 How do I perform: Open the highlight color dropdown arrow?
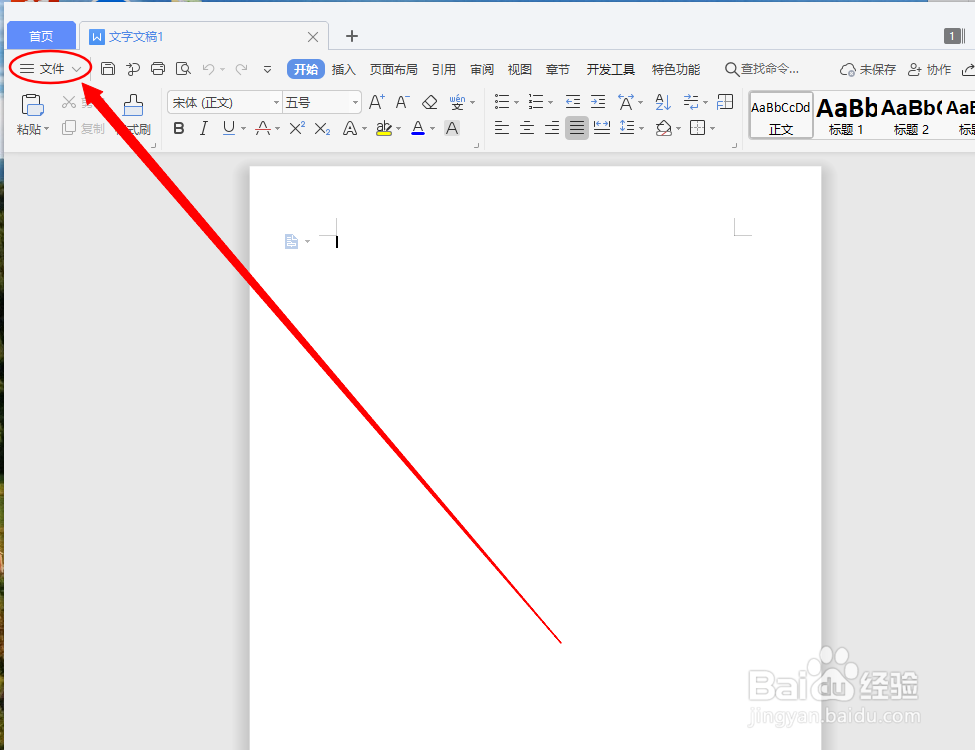[399, 129]
